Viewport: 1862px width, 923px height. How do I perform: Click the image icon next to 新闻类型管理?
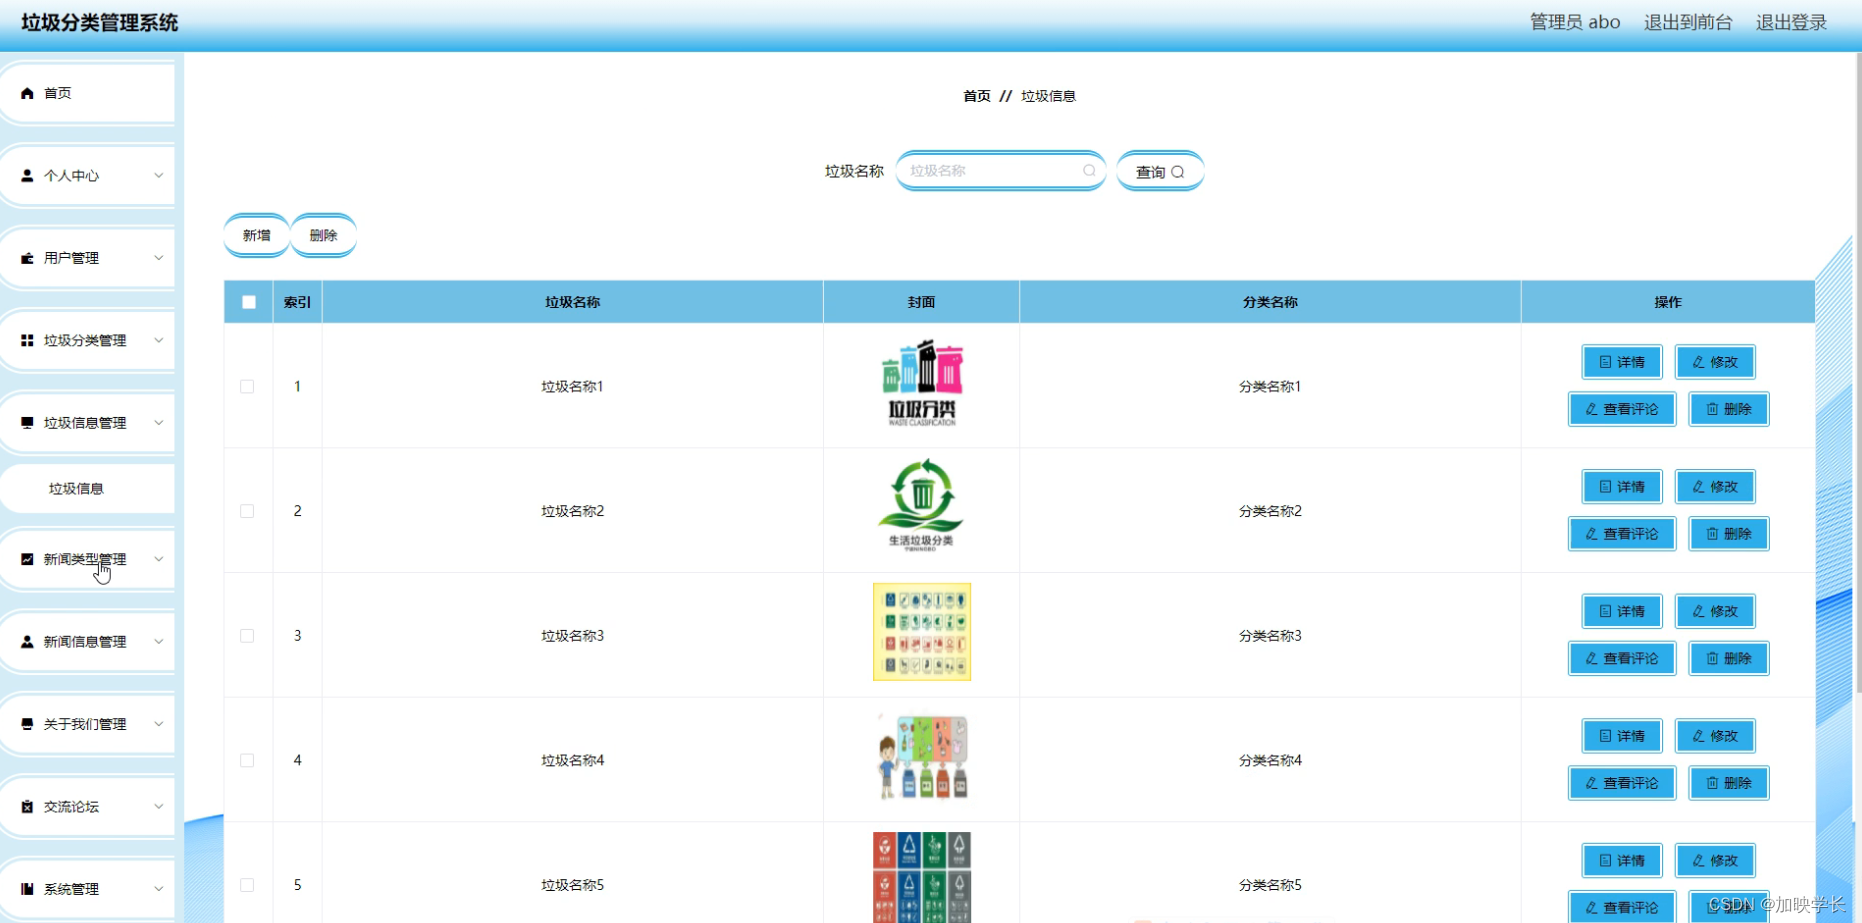click(27, 559)
